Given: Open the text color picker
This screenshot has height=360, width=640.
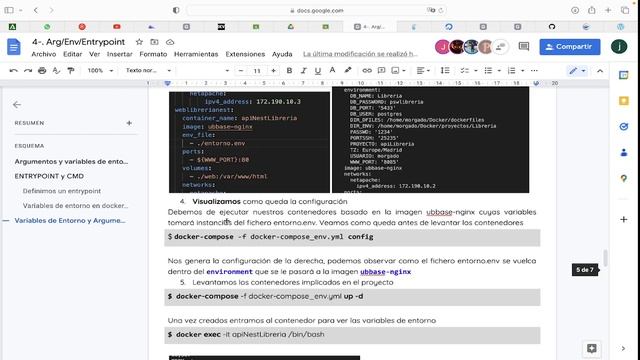Looking at the screenshot, I should pyautogui.click(x=332, y=71).
